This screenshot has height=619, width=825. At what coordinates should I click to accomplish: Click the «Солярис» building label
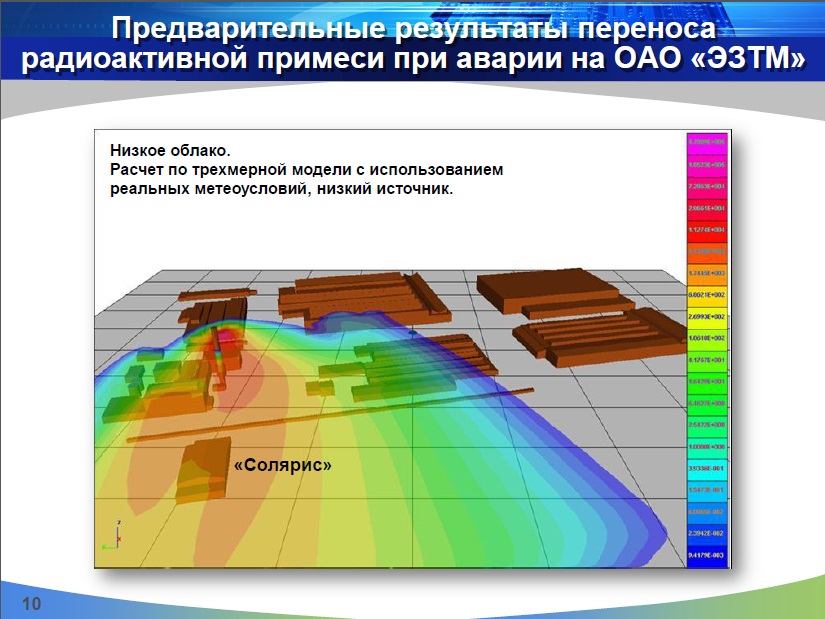283,465
